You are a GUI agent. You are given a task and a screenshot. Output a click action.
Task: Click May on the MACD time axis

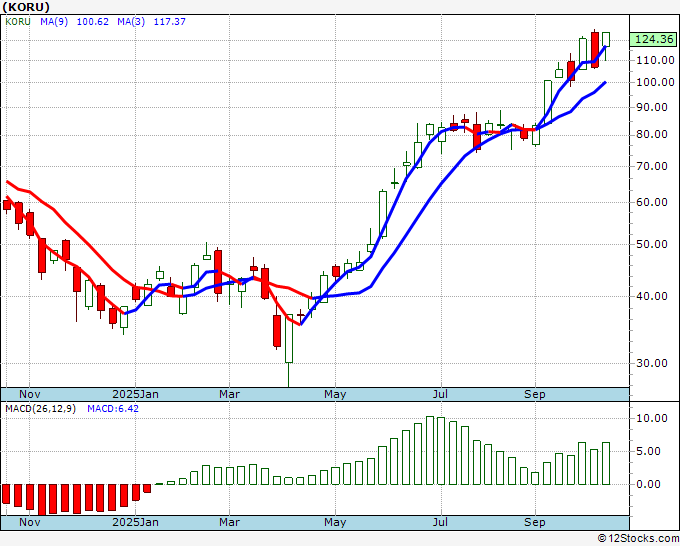point(335,522)
